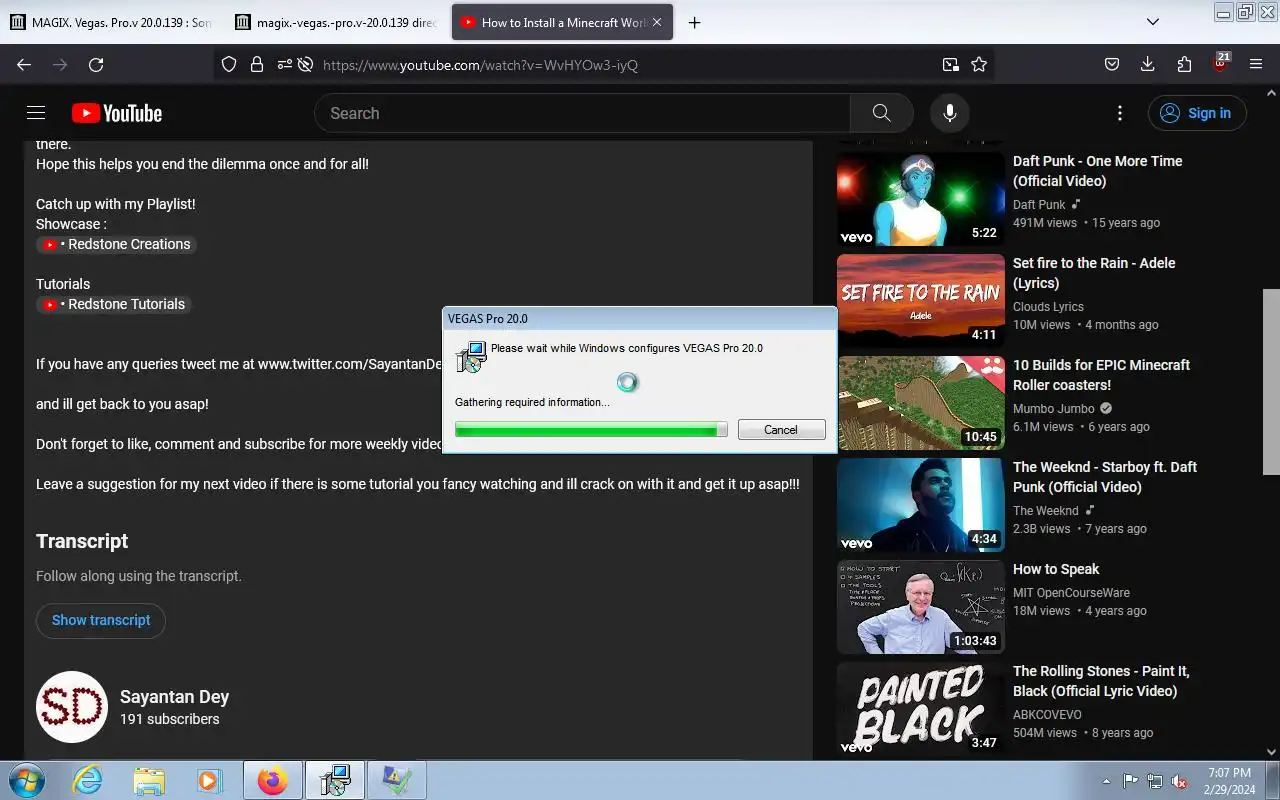
Task: Bookmark this page with the star icon
Action: click(979, 64)
